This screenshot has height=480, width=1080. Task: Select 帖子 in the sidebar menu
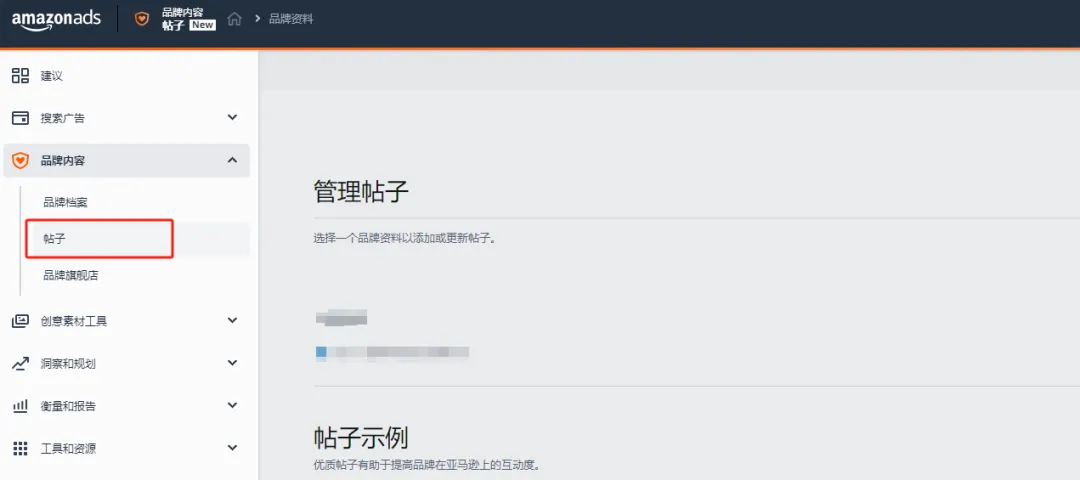pos(55,240)
